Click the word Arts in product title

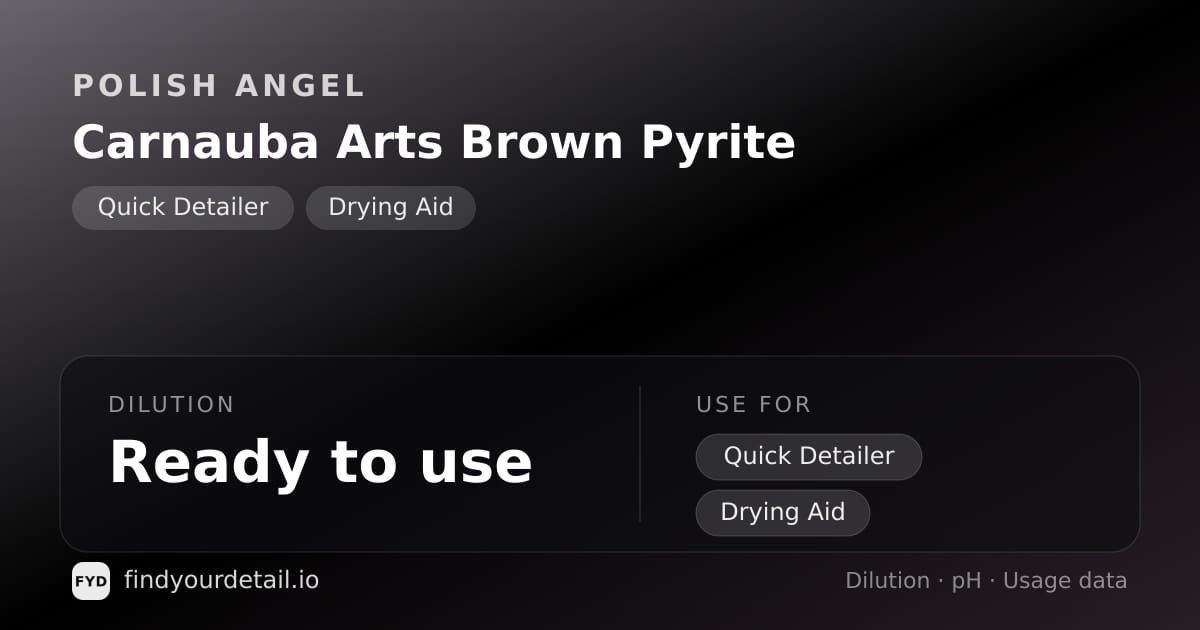click(x=390, y=142)
